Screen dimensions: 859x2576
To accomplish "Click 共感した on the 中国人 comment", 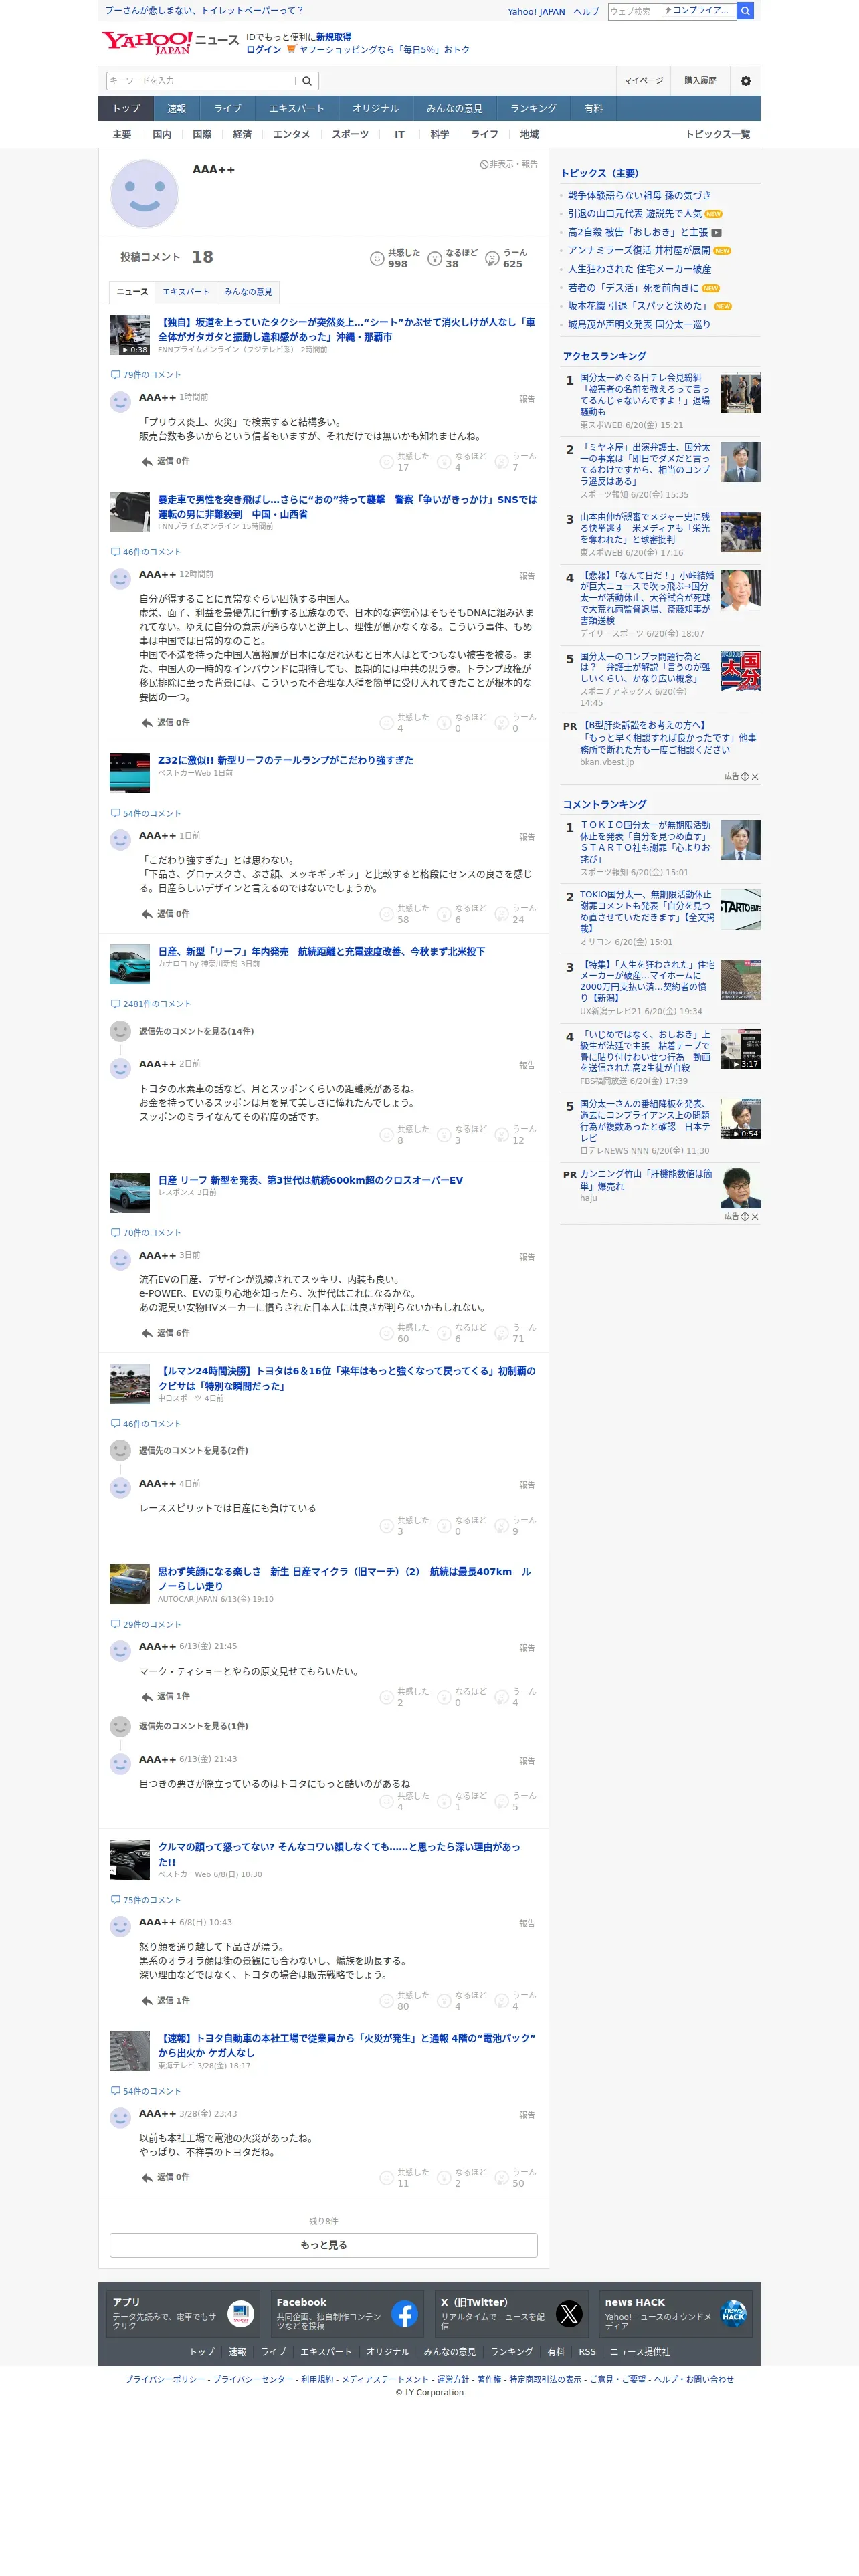I will coord(387,723).
